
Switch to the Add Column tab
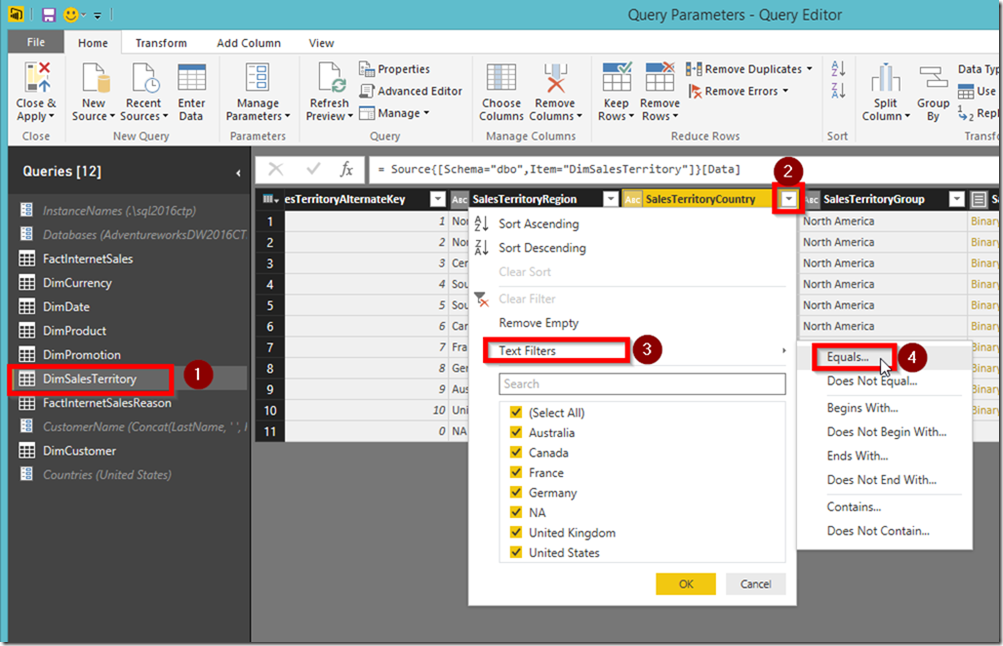(x=248, y=43)
